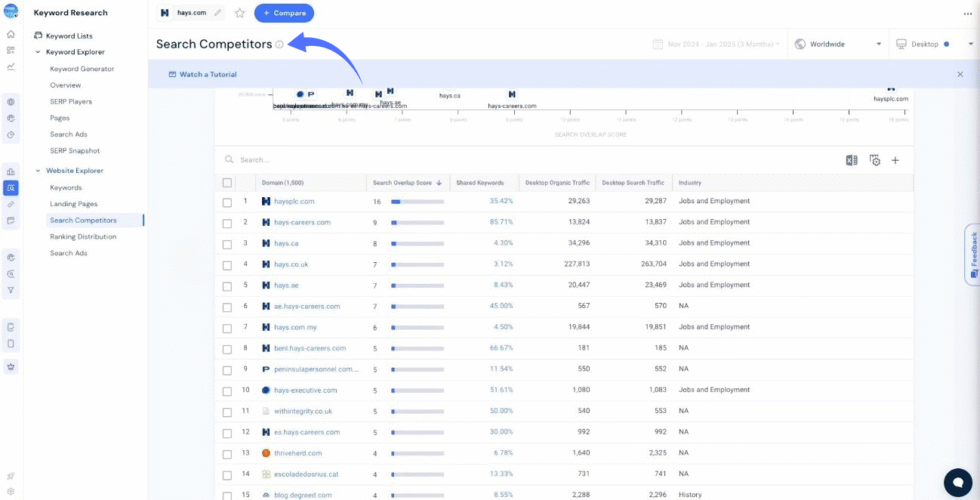Open table column settings icon

pyautogui.click(x=874, y=160)
